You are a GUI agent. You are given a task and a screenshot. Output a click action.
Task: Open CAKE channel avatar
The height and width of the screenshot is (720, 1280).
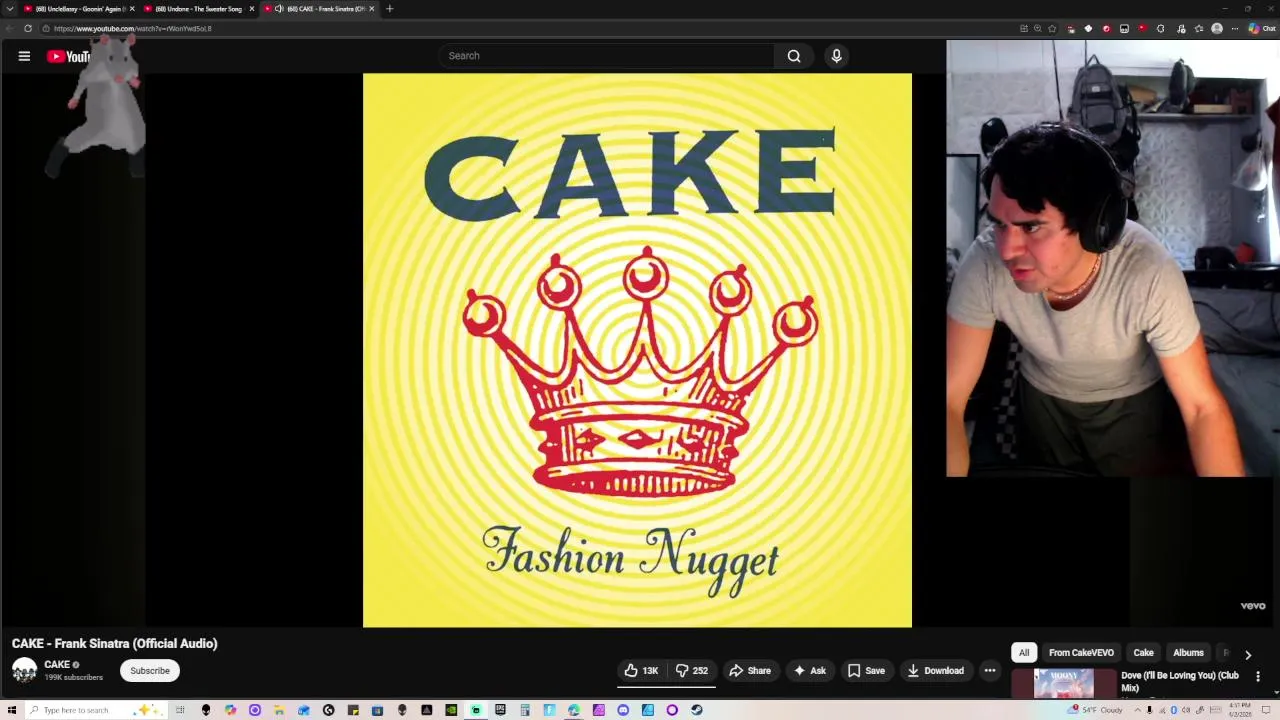pos(24,670)
